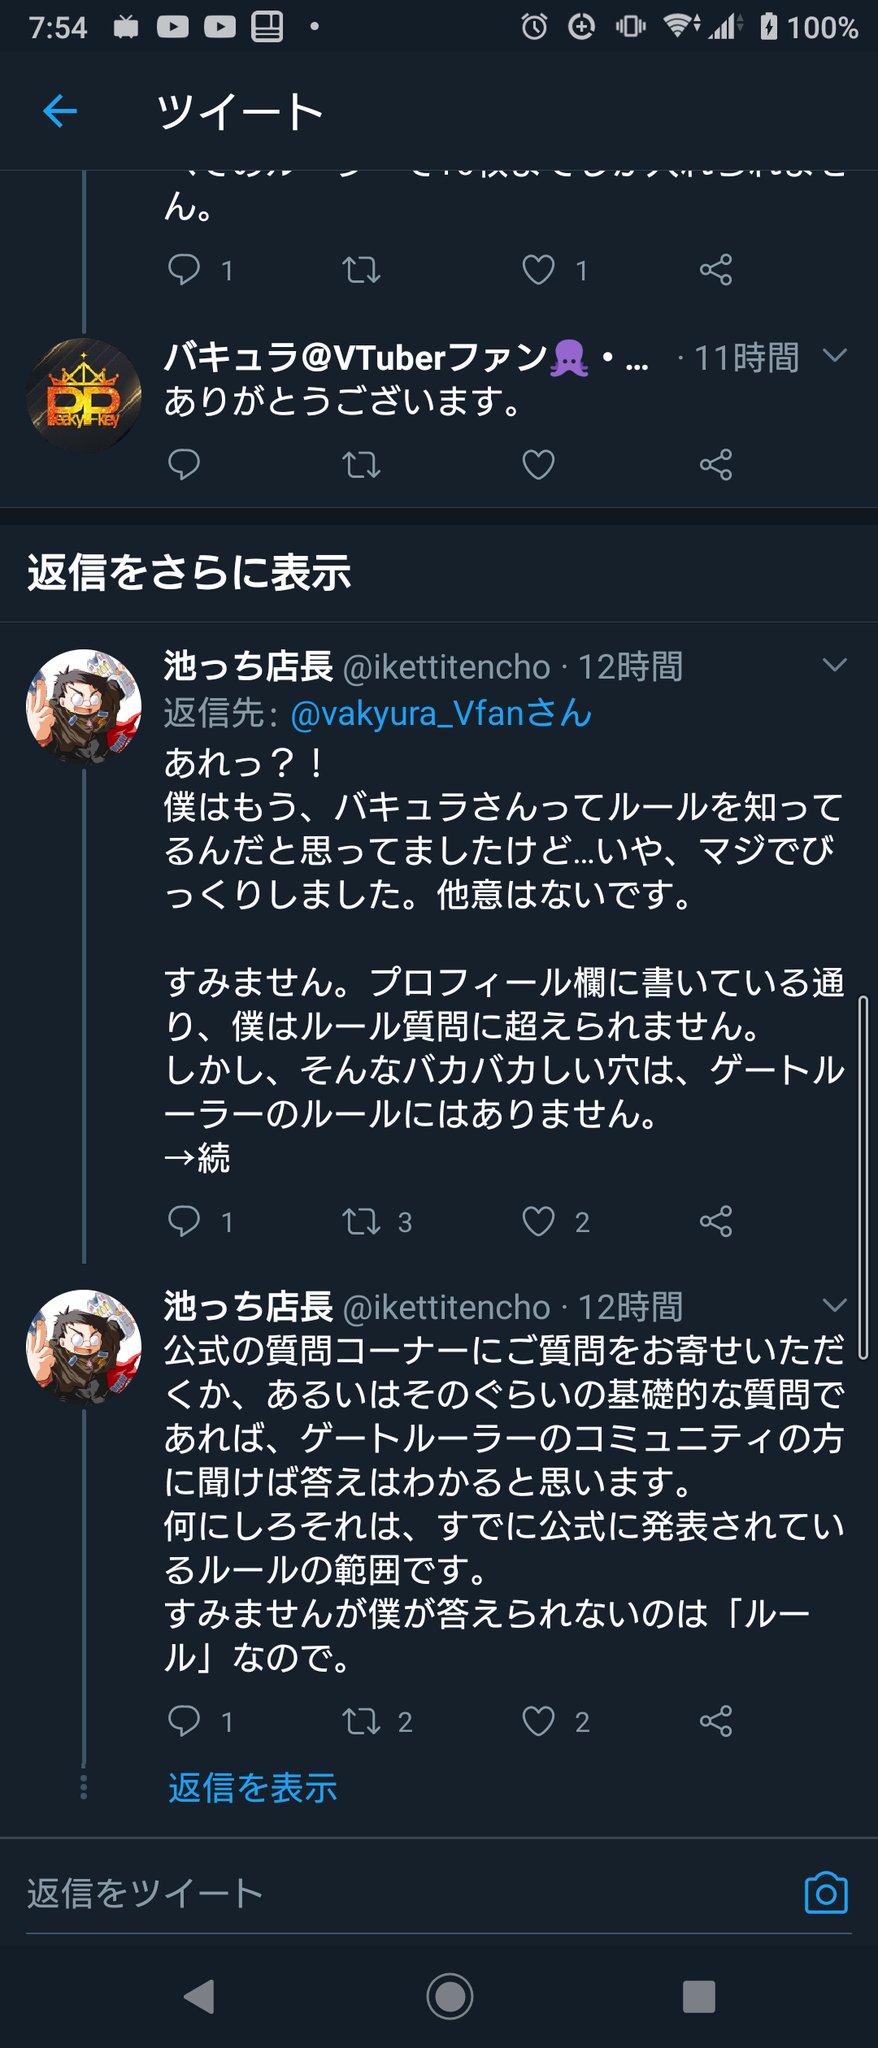Open the @vakyura_Vfan mention link

click(440, 713)
